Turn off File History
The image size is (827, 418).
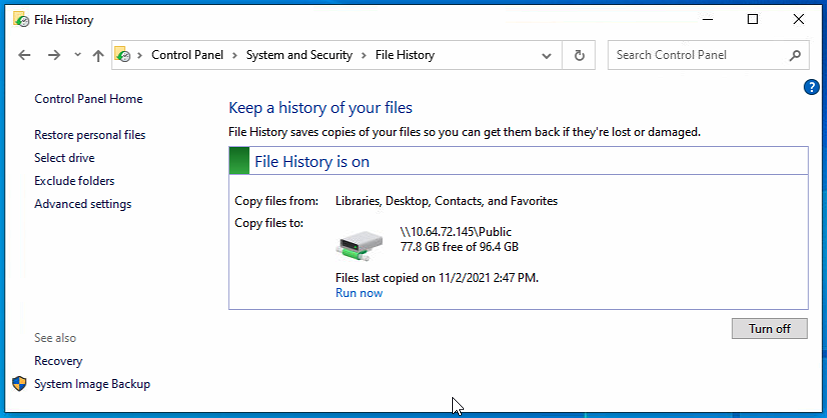(x=769, y=328)
